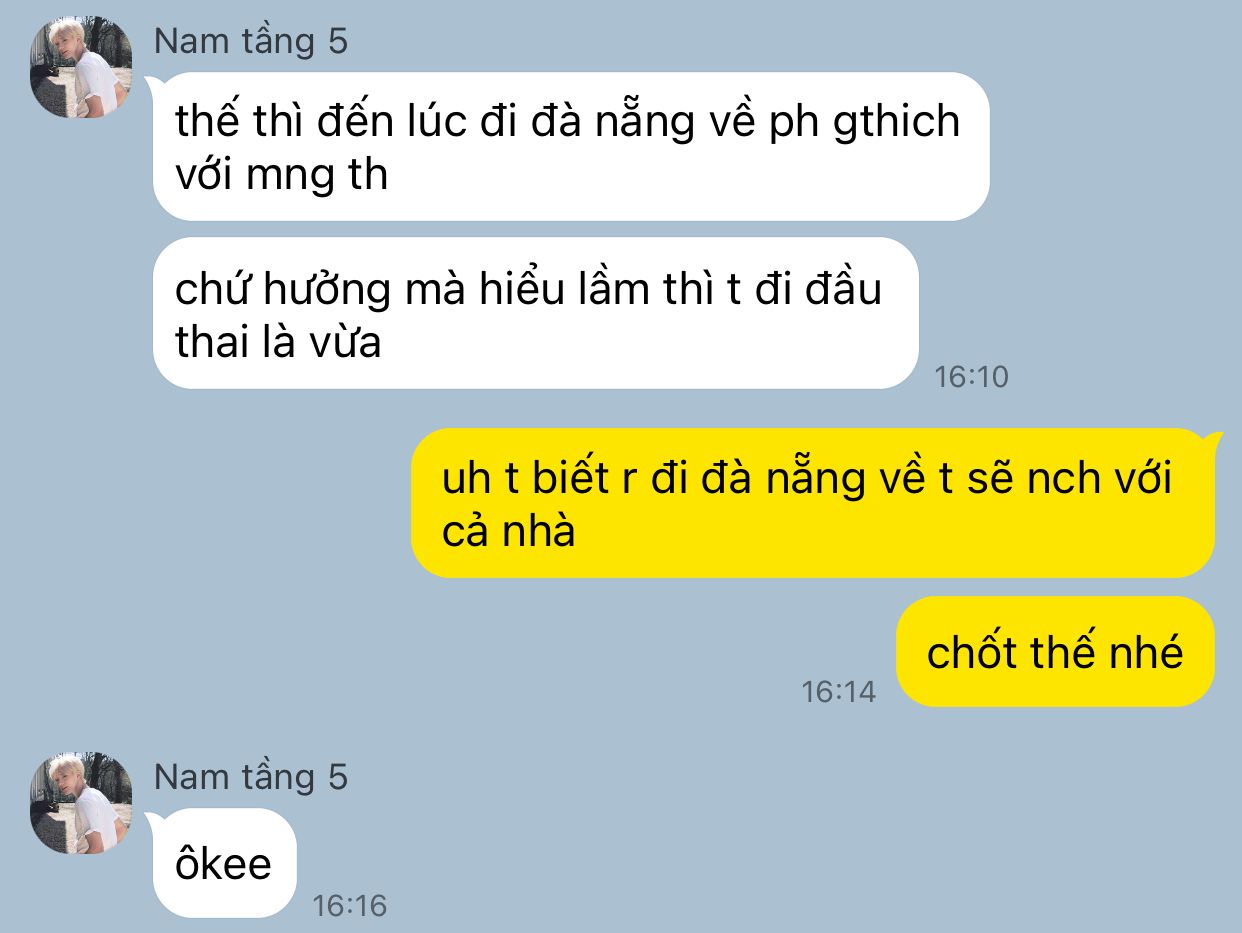
Task: Select the yellow message starting 'uh t biết r'
Action: 813,503
